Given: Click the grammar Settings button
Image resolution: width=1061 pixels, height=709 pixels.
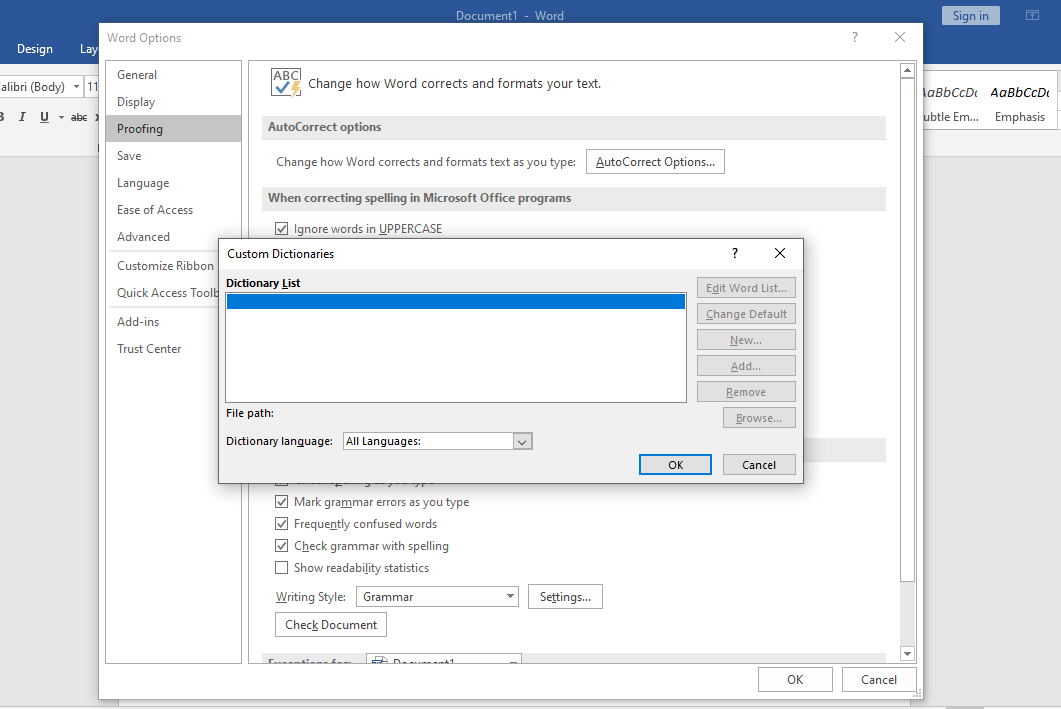Looking at the screenshot, I should click(x=565, y=597).
